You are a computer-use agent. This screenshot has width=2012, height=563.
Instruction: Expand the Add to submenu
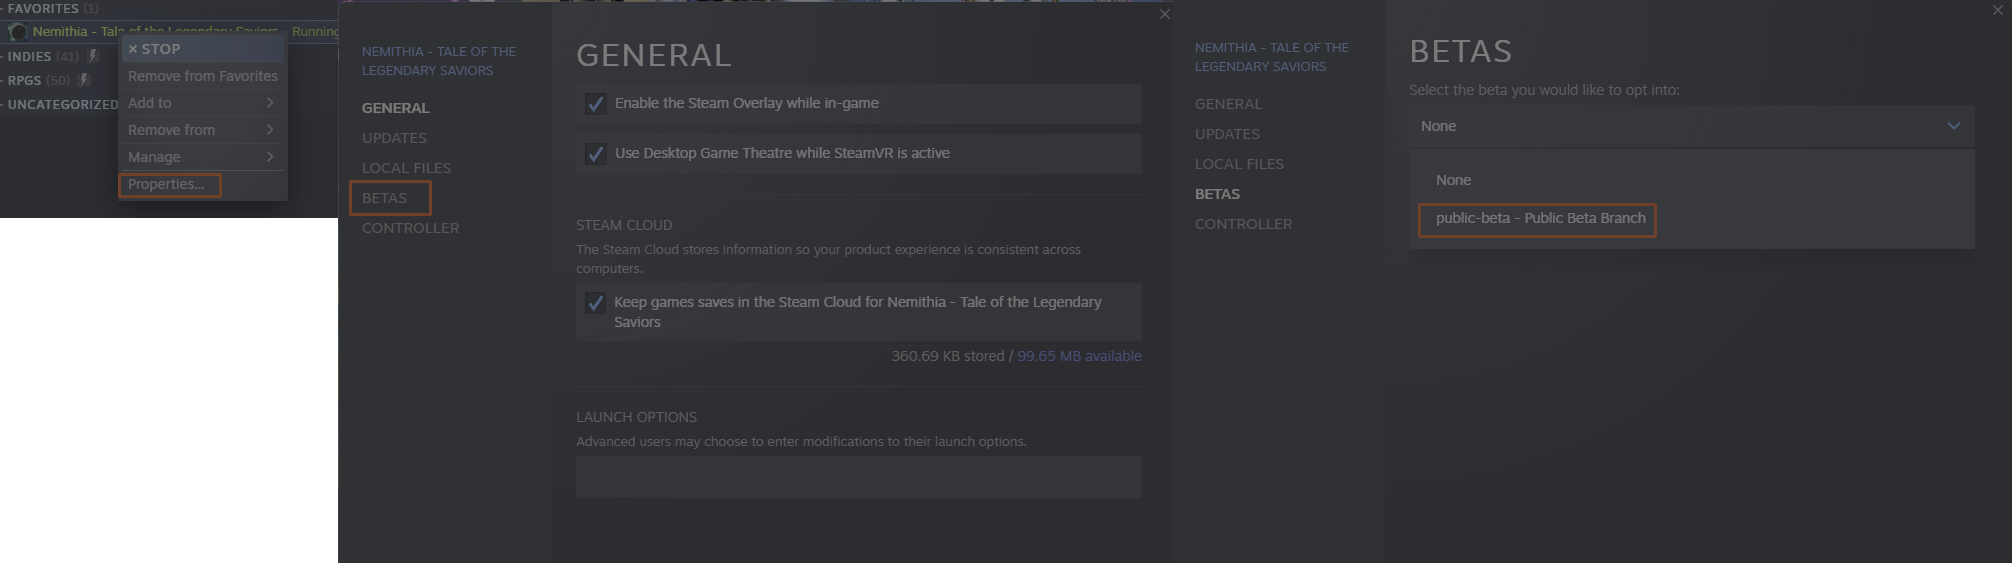(202, 103)
